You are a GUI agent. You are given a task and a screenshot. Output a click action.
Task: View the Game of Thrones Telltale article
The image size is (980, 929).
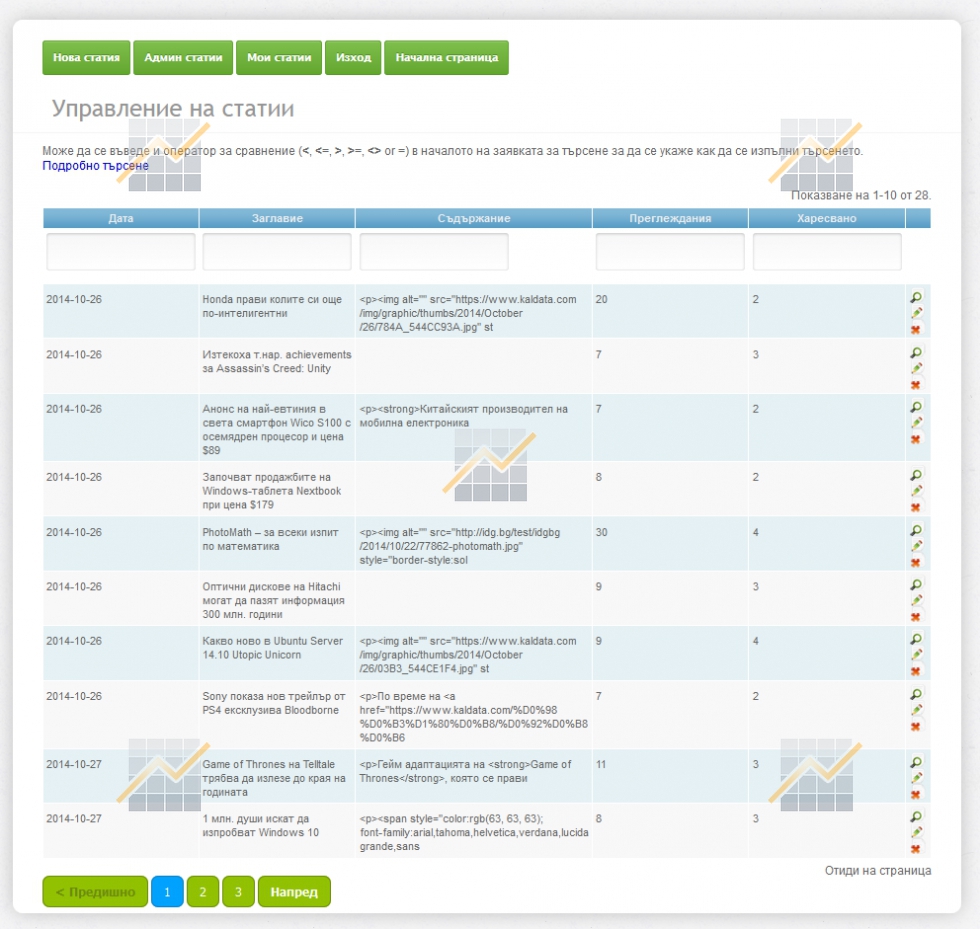pos(915,762)
